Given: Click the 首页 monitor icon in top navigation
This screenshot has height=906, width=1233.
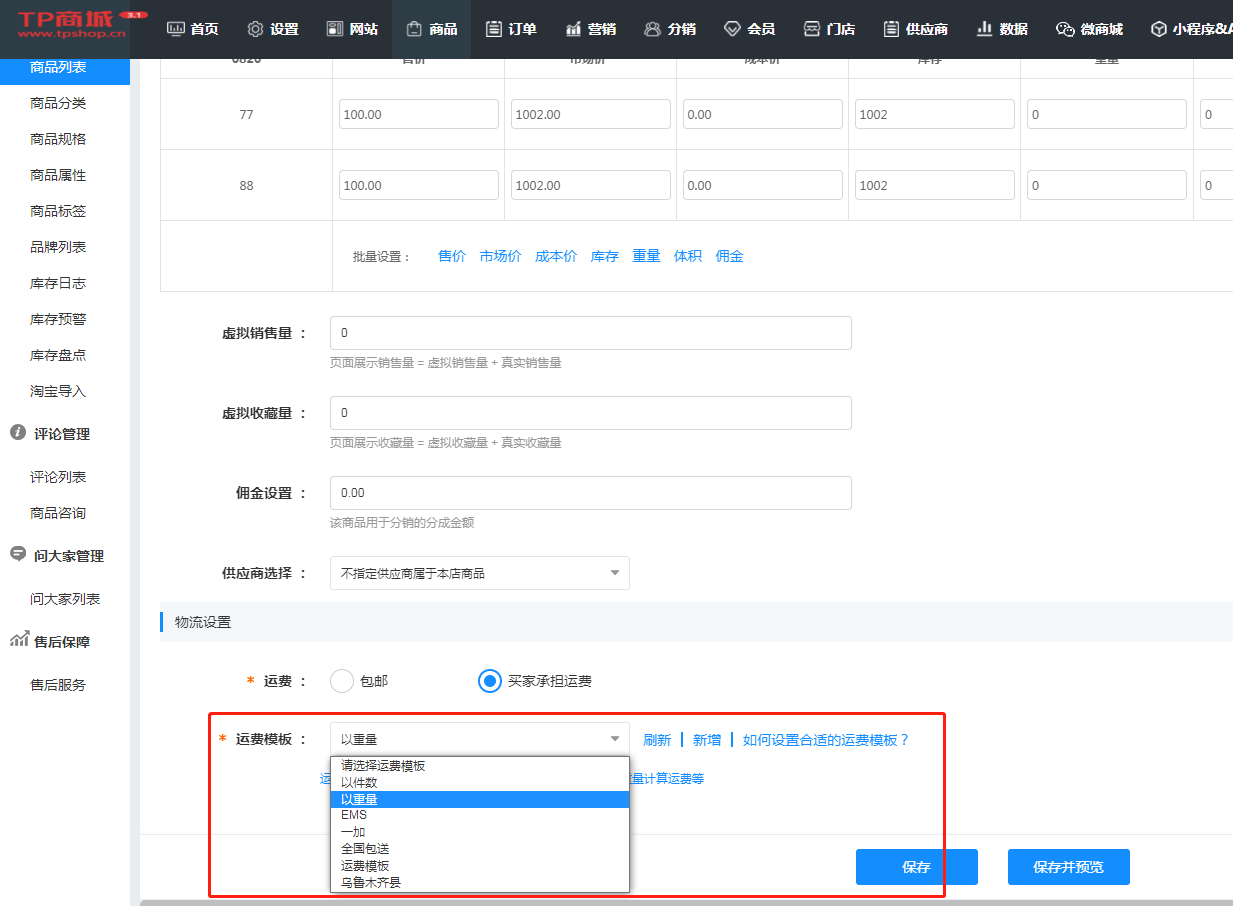Looking at the screenshot, I should 176,29.
